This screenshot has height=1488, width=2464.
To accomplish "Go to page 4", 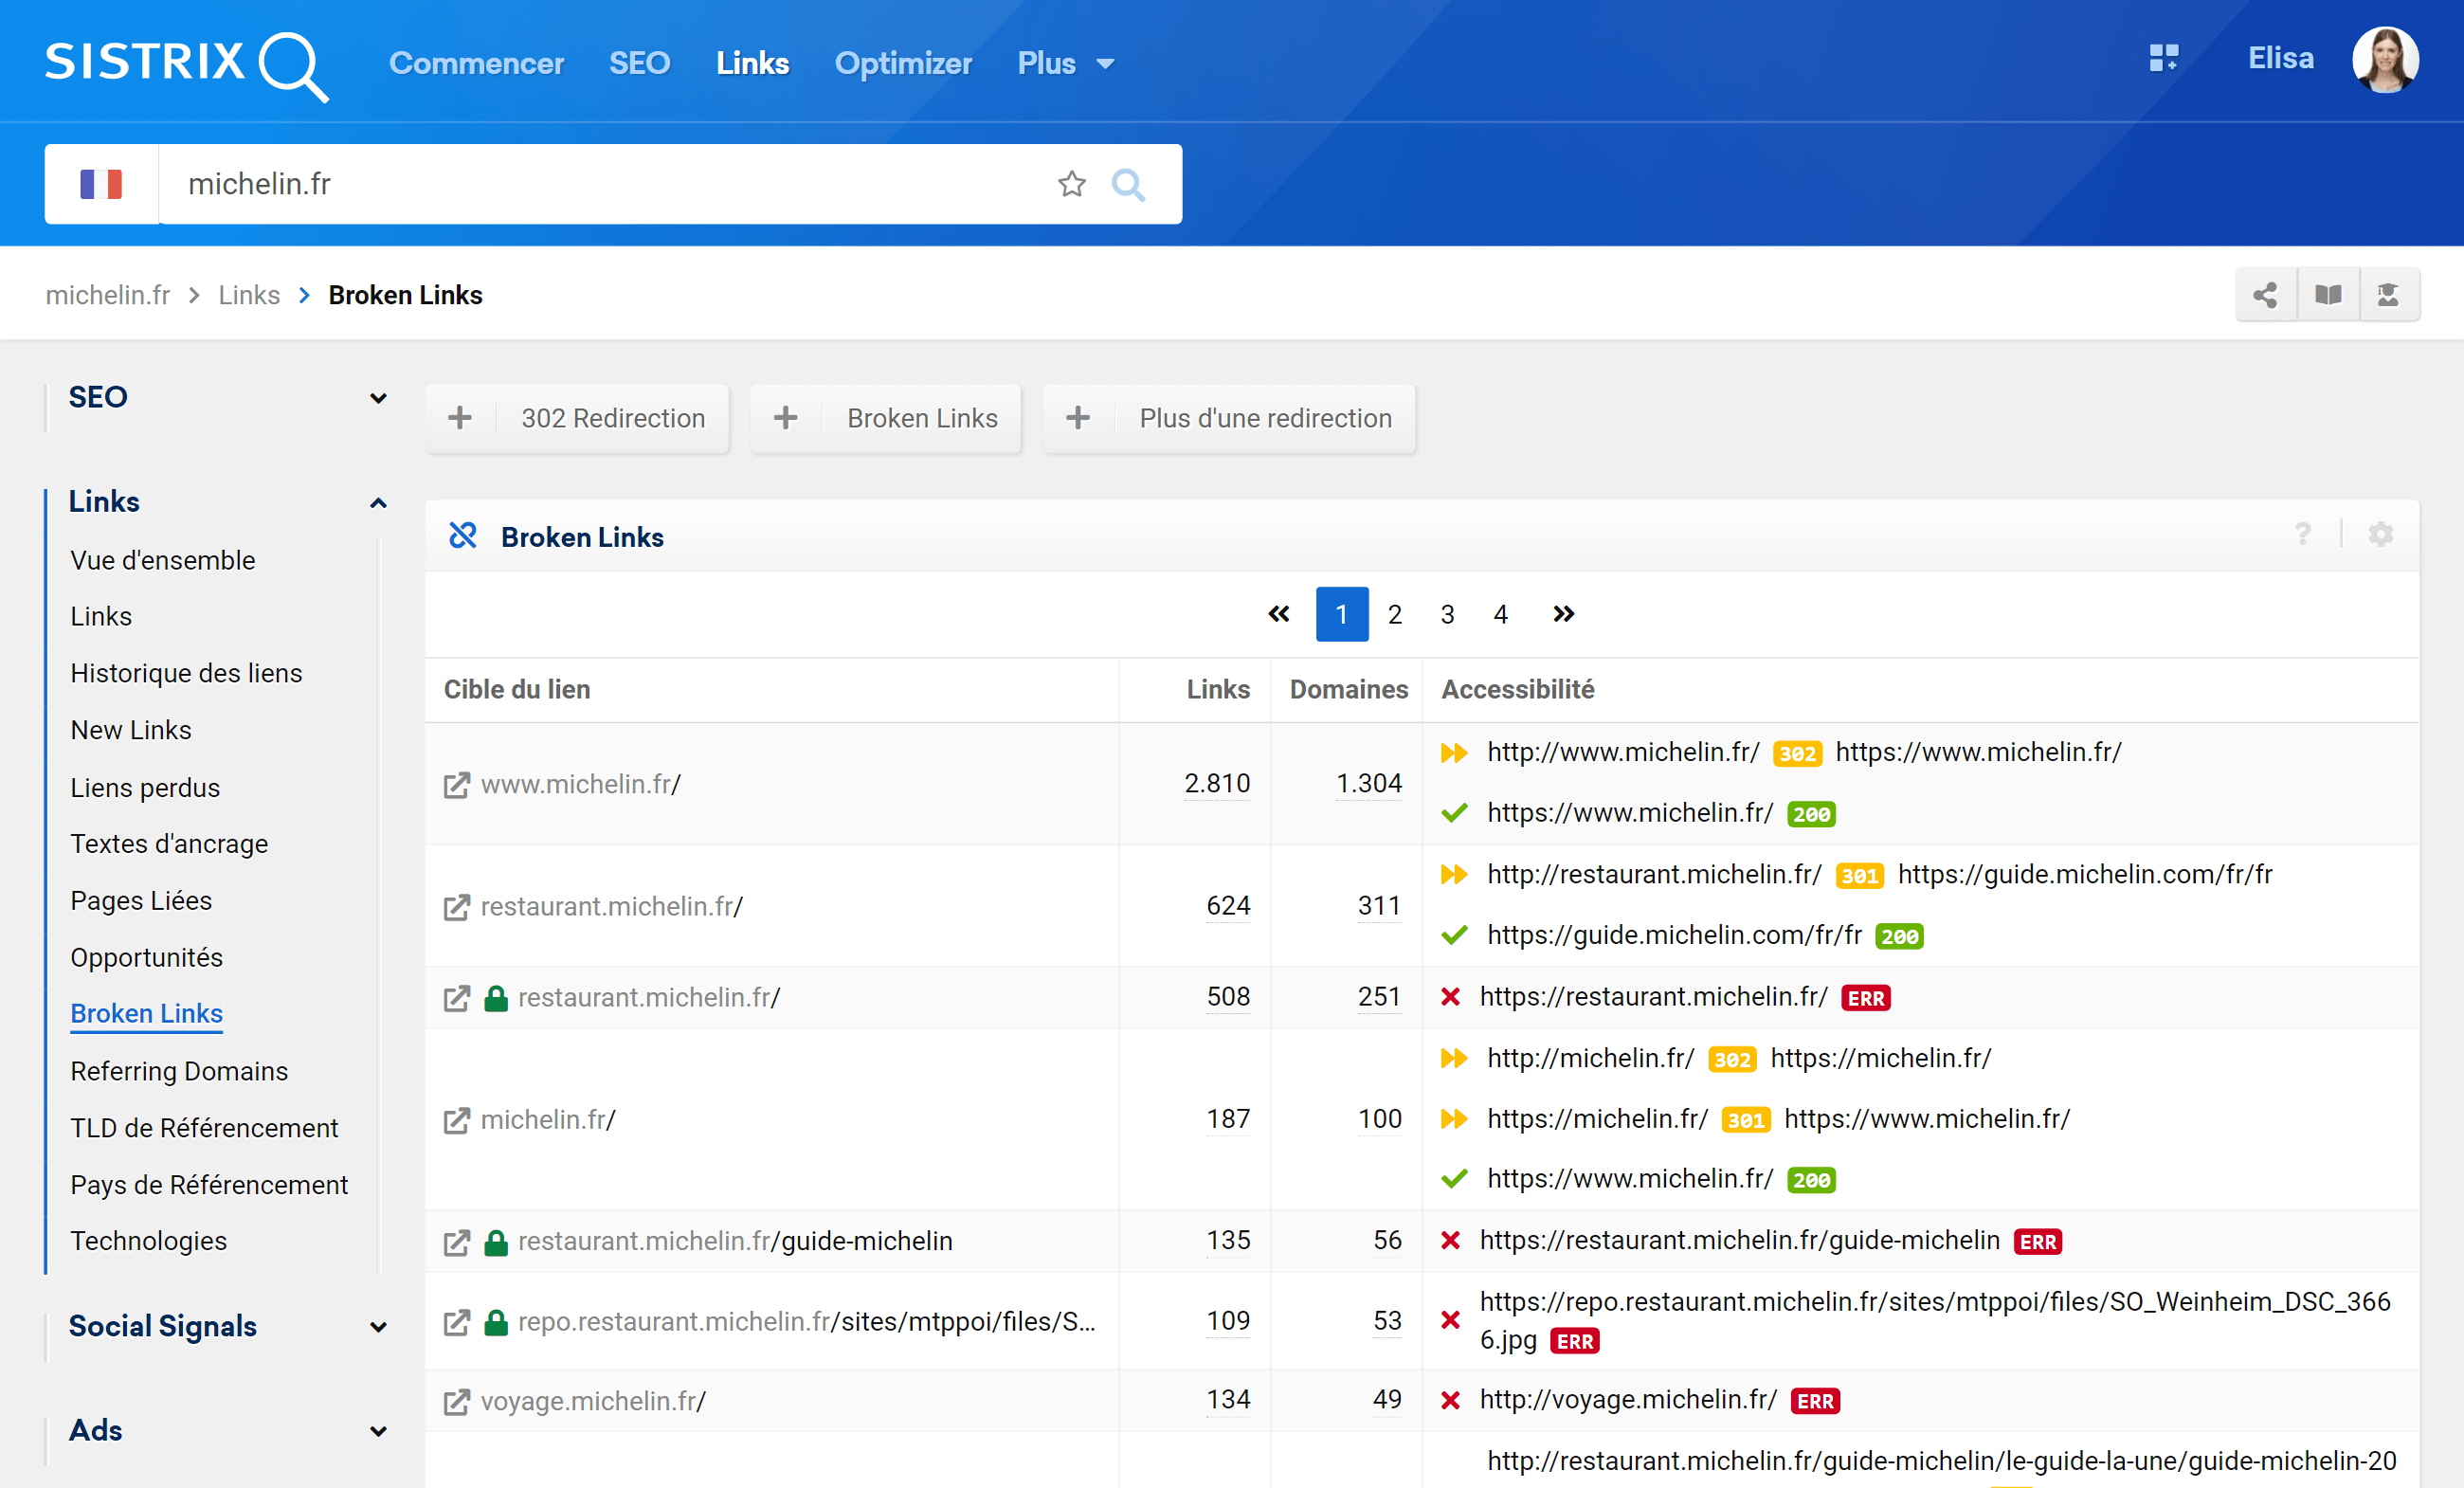I will pyautogui.click(x=1501, y=615).
